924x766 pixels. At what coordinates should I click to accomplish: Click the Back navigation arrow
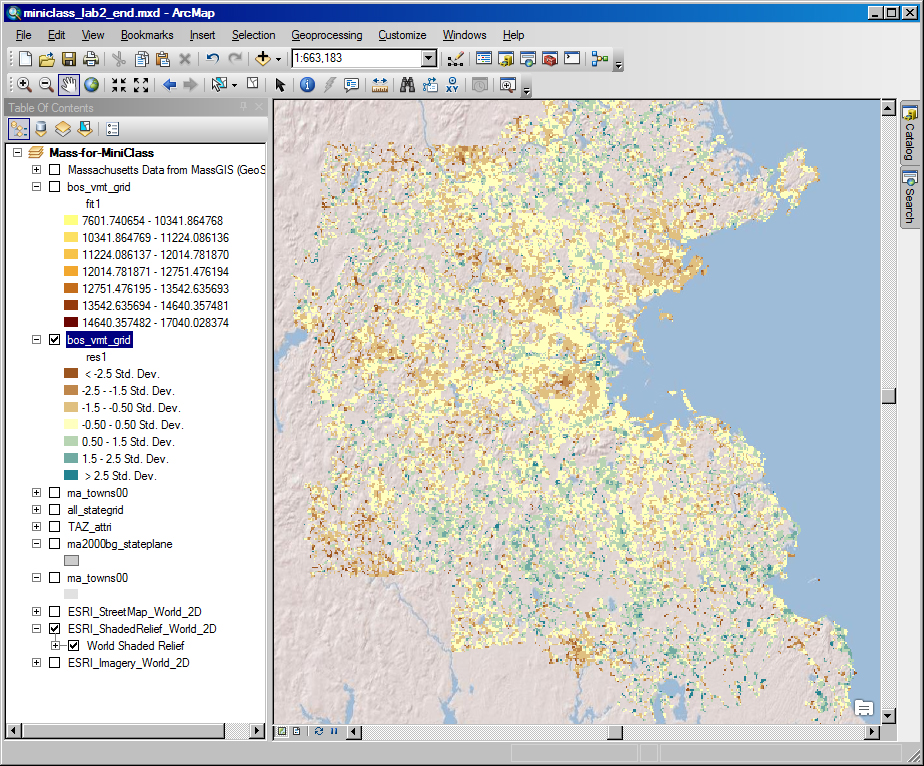click(170, 85)
